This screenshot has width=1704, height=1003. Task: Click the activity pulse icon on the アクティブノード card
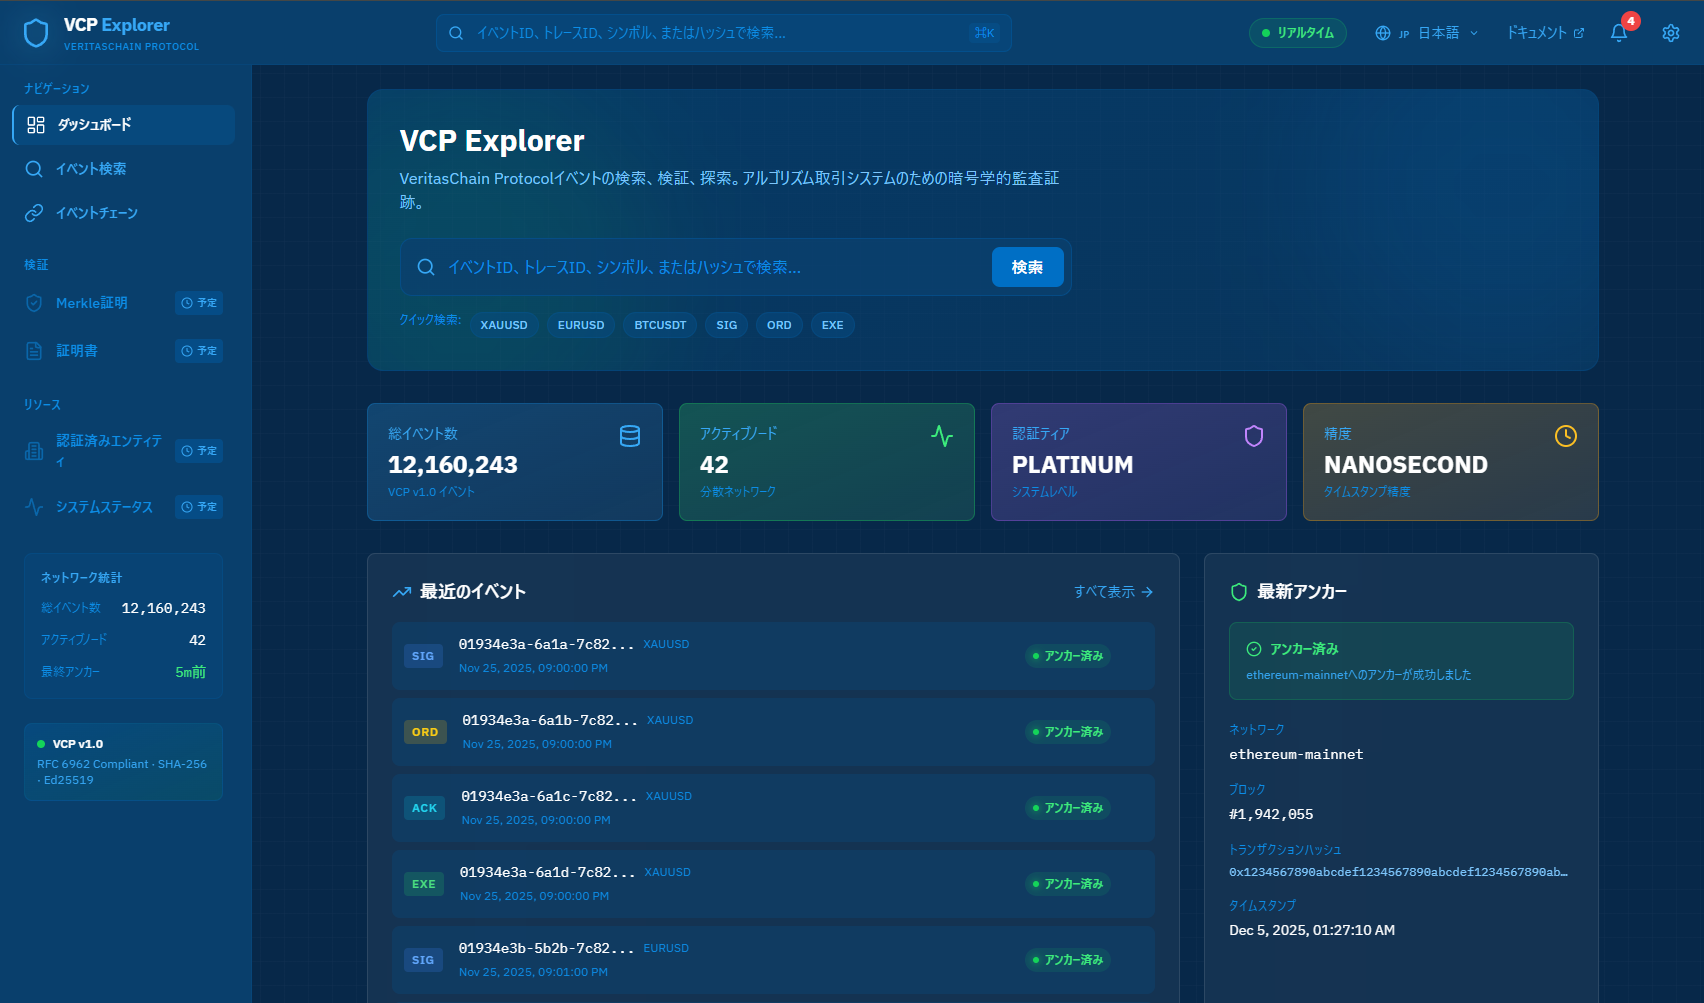(x=942, y=436)
